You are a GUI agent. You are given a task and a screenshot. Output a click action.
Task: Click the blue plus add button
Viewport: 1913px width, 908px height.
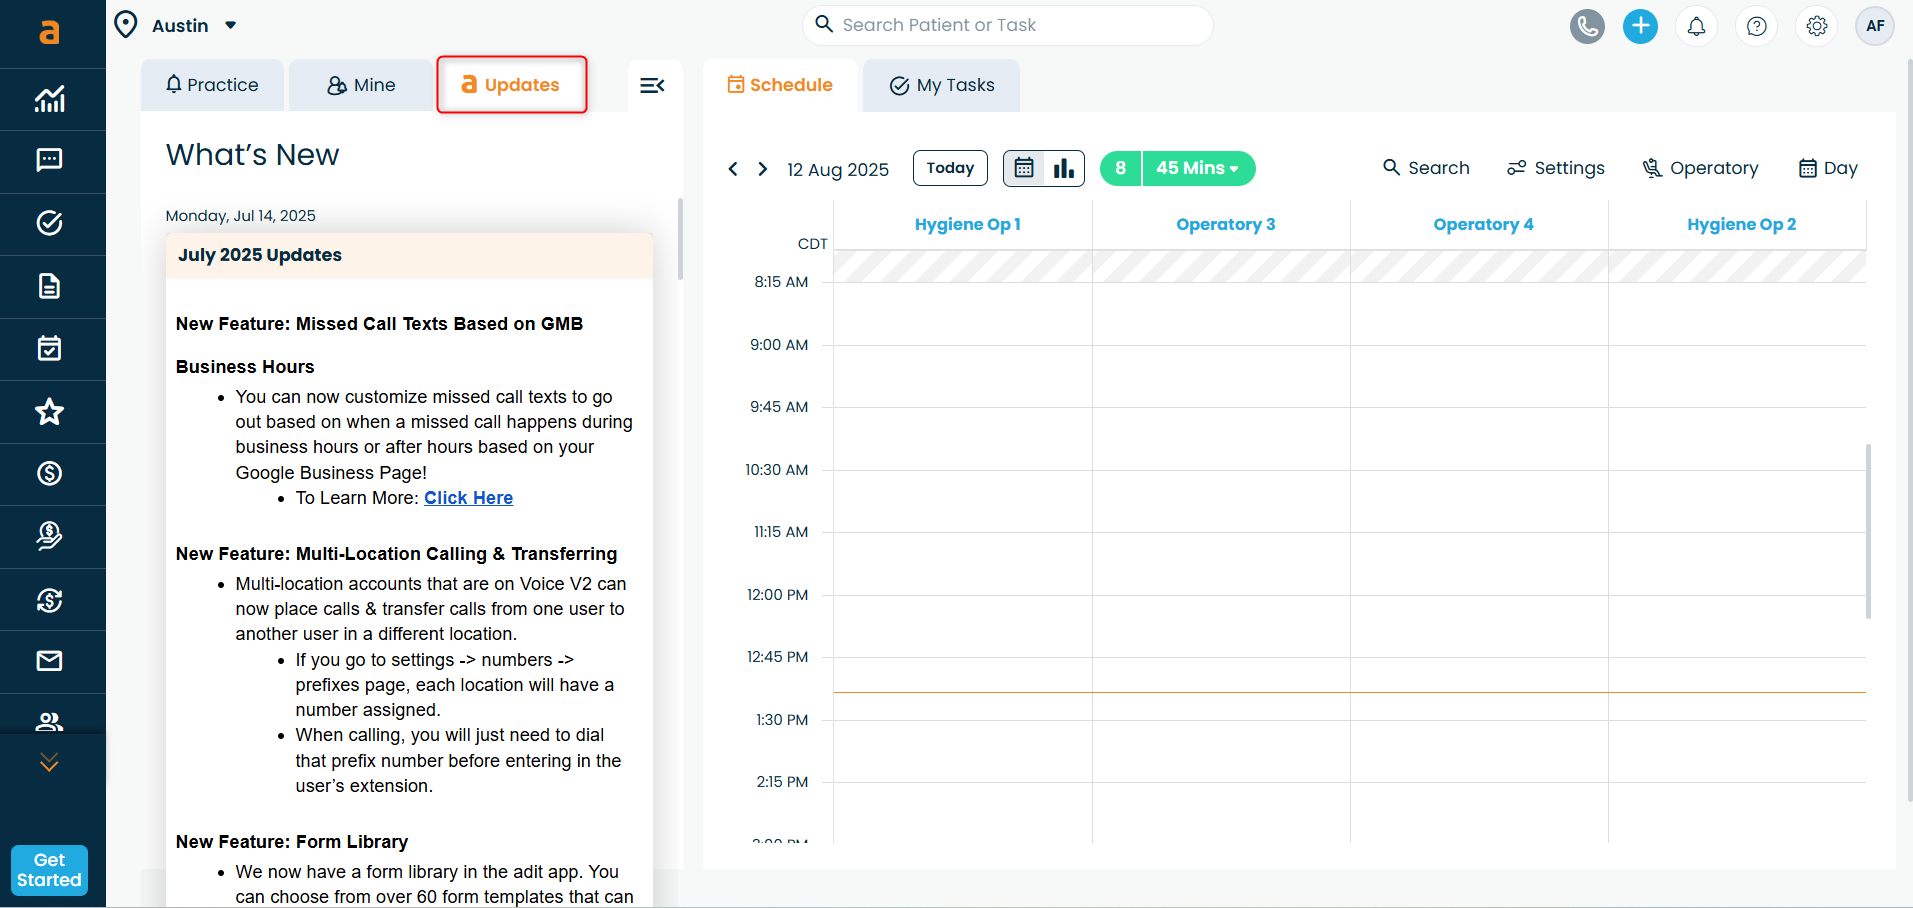(1640, 26)
